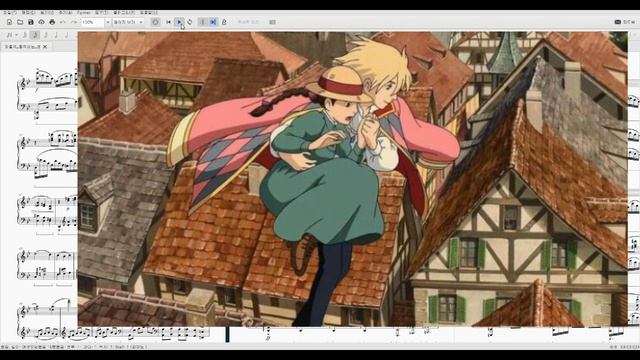The image size is (640, 360).
Task: Save the score with the floppy disk icon
Action: click(31, 22)
